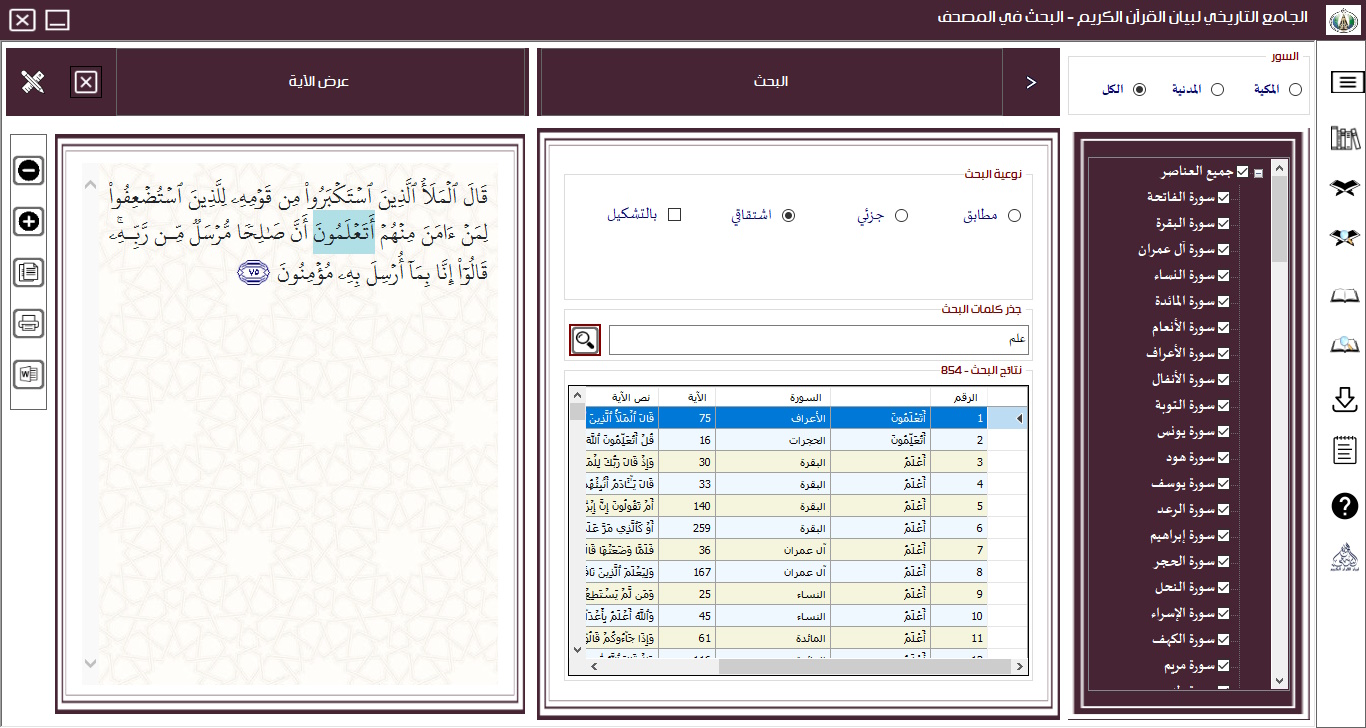
Task: Open the pencil and ruler tools icon
Action: point(33,82)
